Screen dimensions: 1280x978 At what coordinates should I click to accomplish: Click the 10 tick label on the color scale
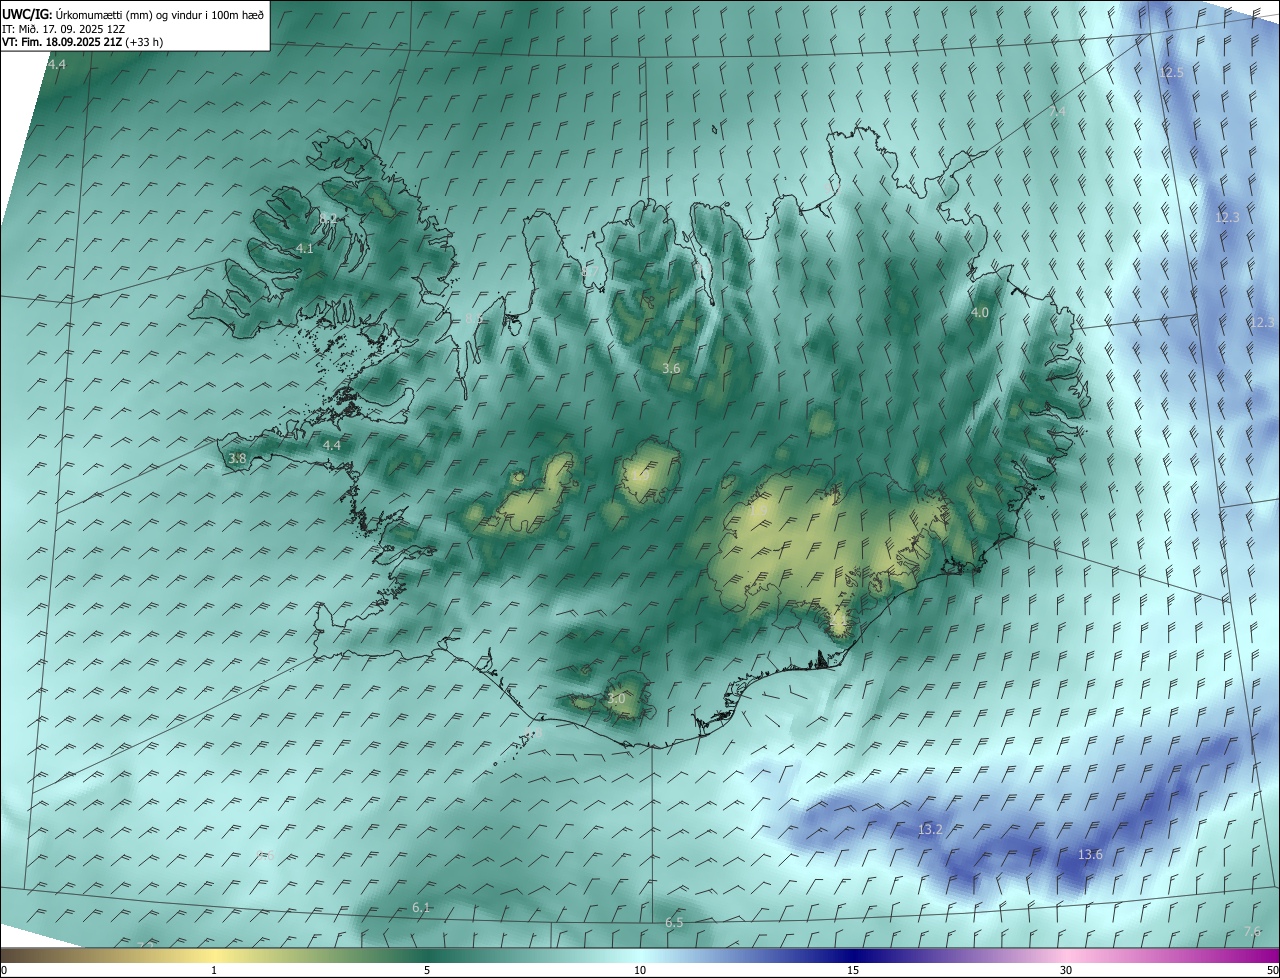point(640,970)
